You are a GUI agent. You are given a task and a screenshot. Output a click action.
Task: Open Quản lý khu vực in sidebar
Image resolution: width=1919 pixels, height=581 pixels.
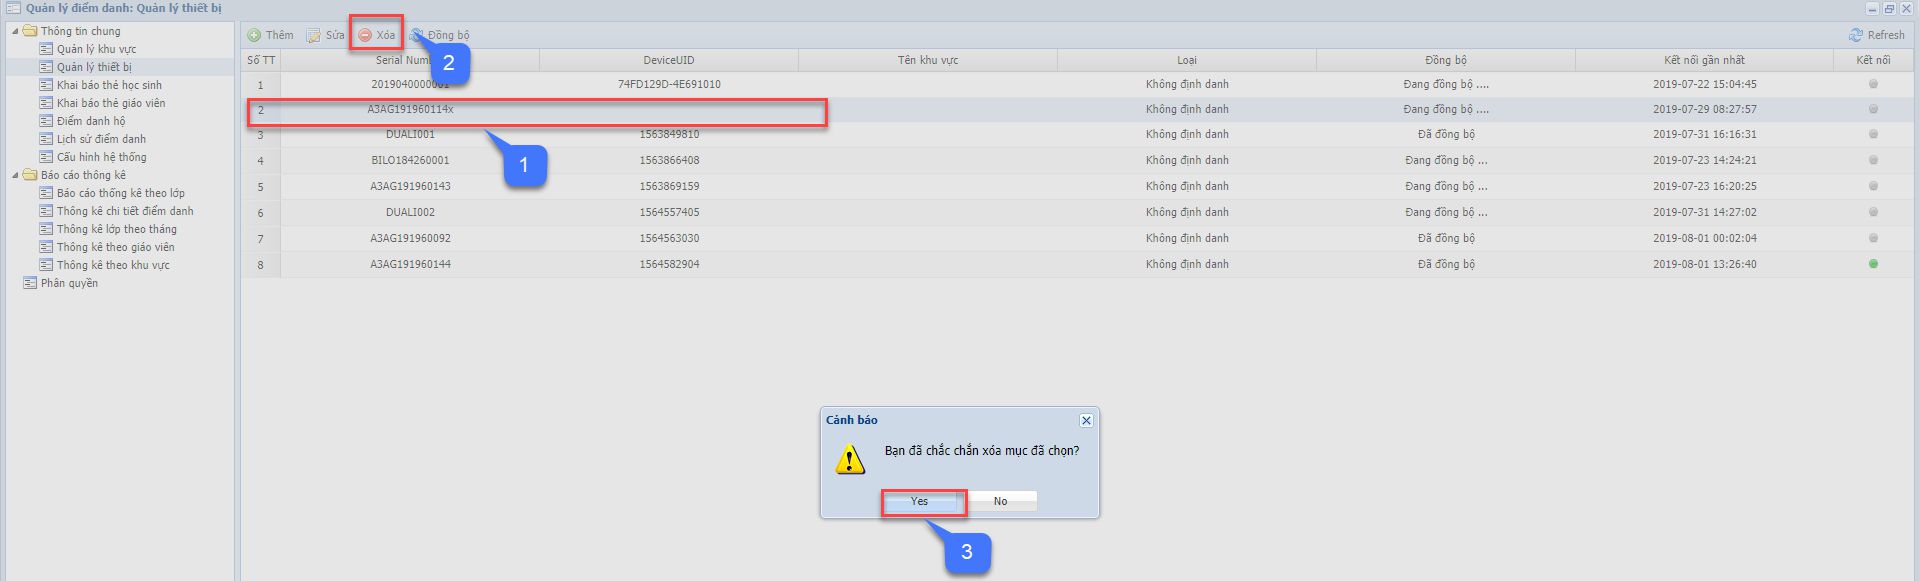click(x=96, y=49)
